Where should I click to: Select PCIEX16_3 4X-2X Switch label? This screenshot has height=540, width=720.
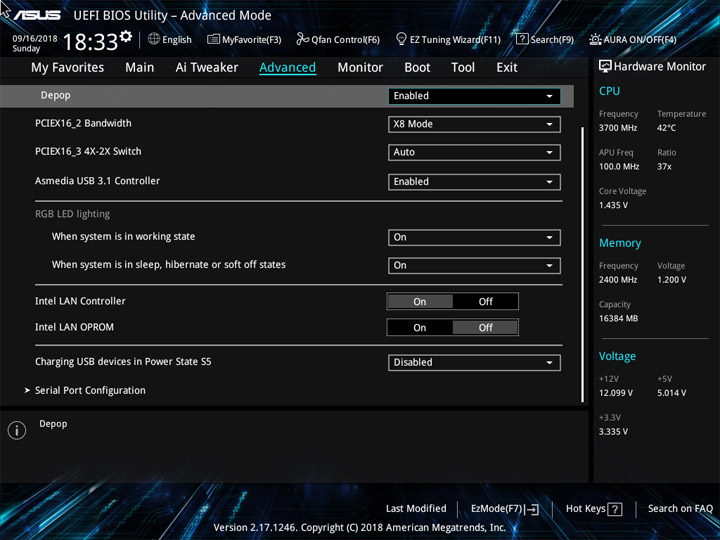88,152
